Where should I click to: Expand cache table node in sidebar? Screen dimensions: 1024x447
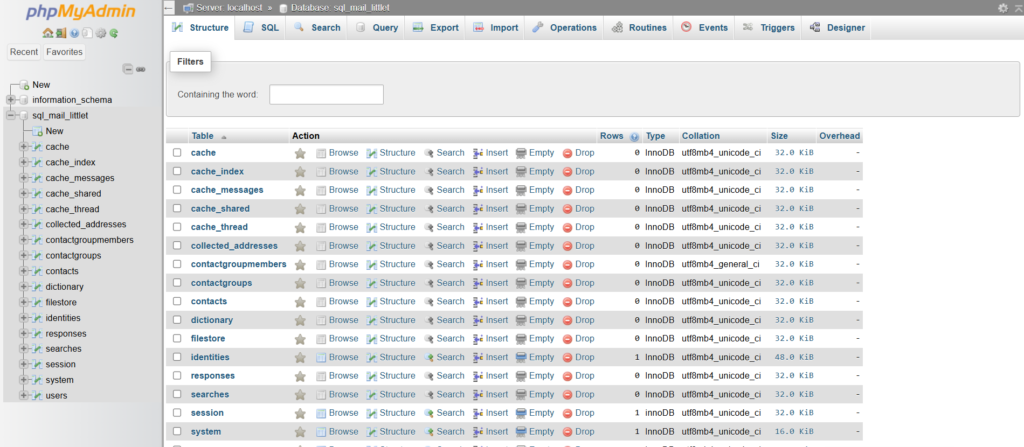pos(24,147)
